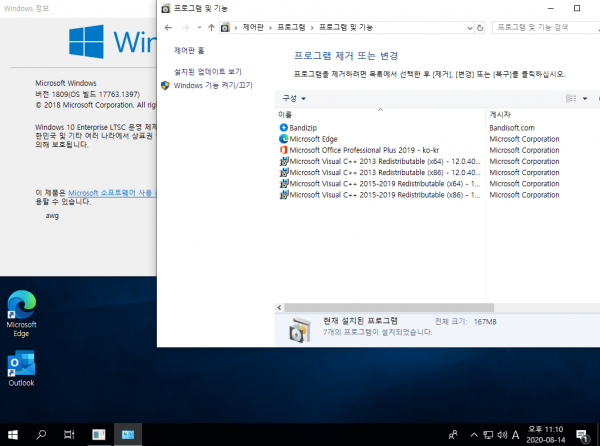Open the 구성 organize dropdown

[294, 98]
